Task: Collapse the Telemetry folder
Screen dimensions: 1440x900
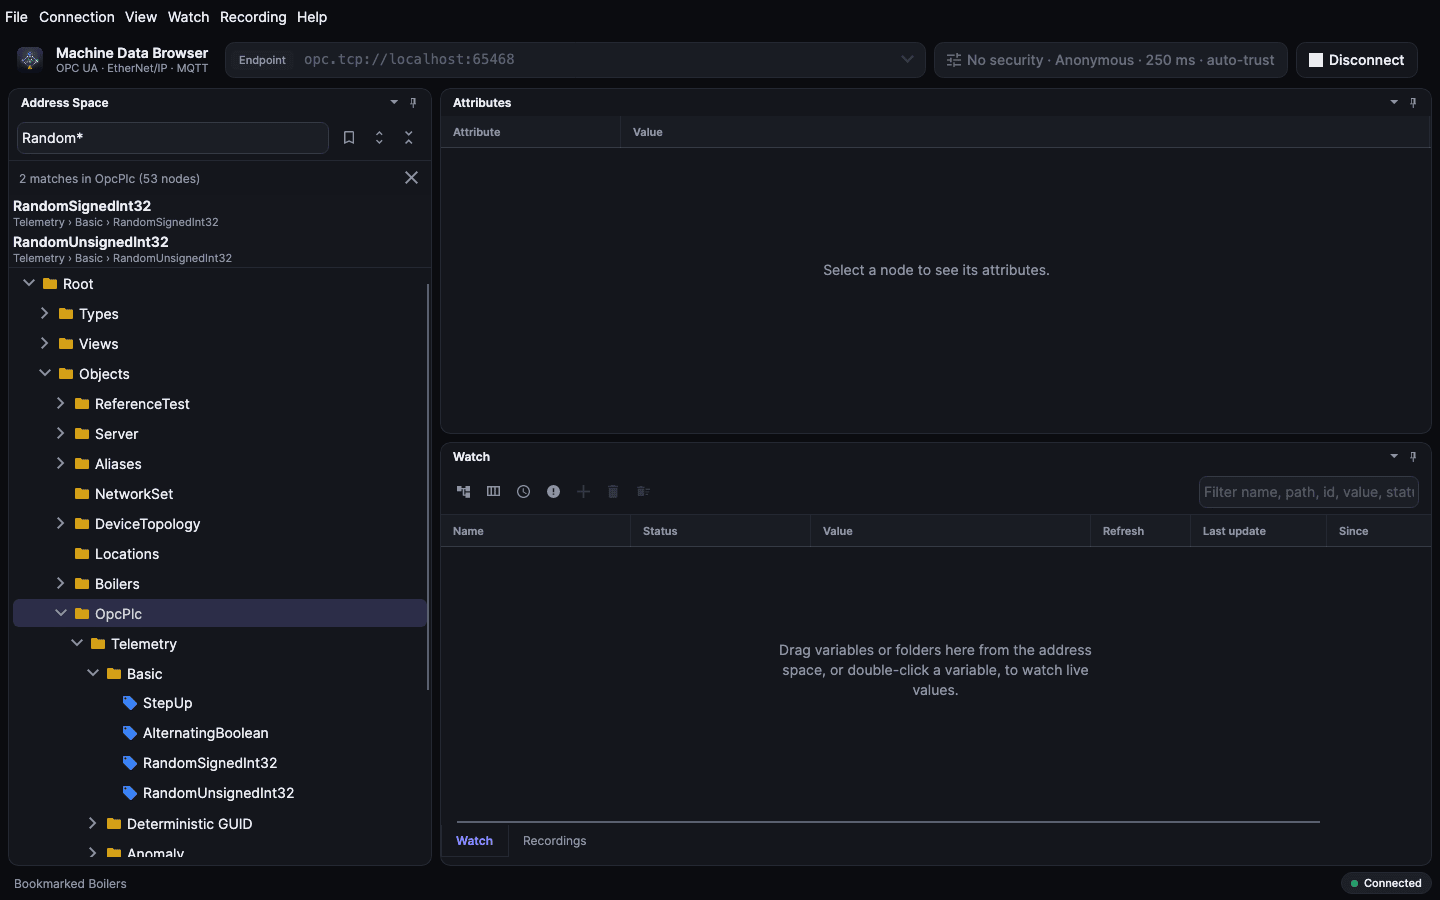Action: pos(77,643)
